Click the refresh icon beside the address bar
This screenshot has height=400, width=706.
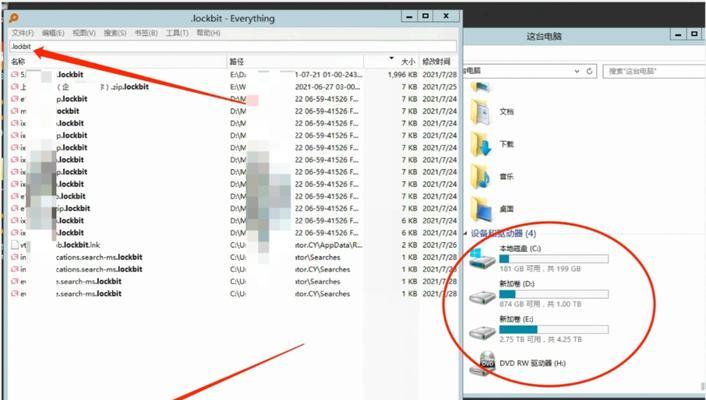(x=589, y=71)
